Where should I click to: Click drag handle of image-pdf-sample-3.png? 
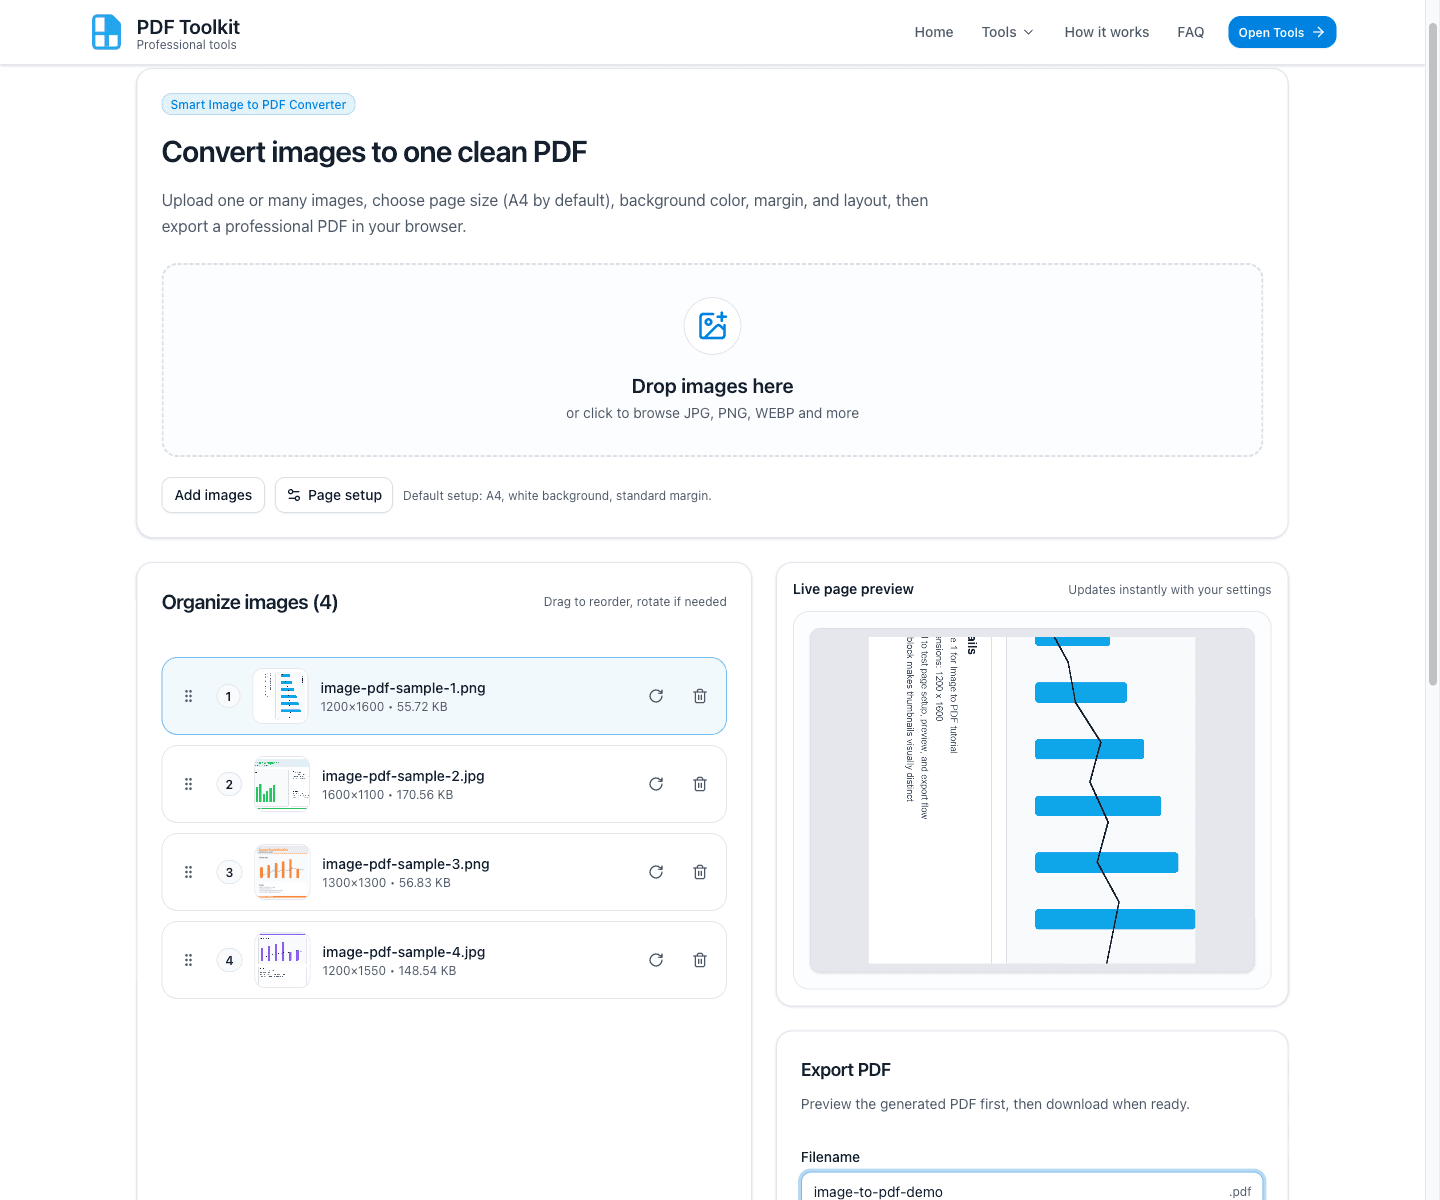point(188,872)
